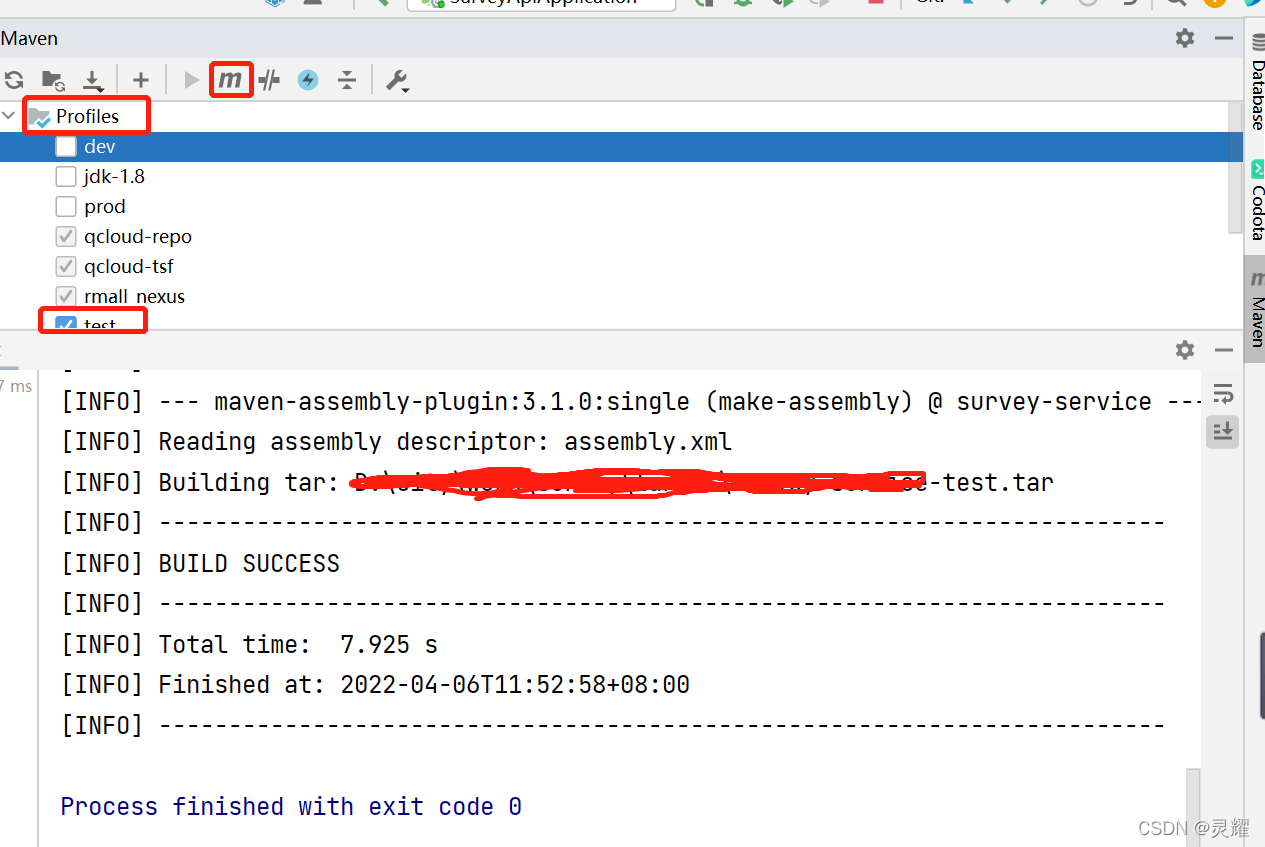Uncheck the test profile
Viewport: 1265px width, 847px height.
click(x=66, y=324)
